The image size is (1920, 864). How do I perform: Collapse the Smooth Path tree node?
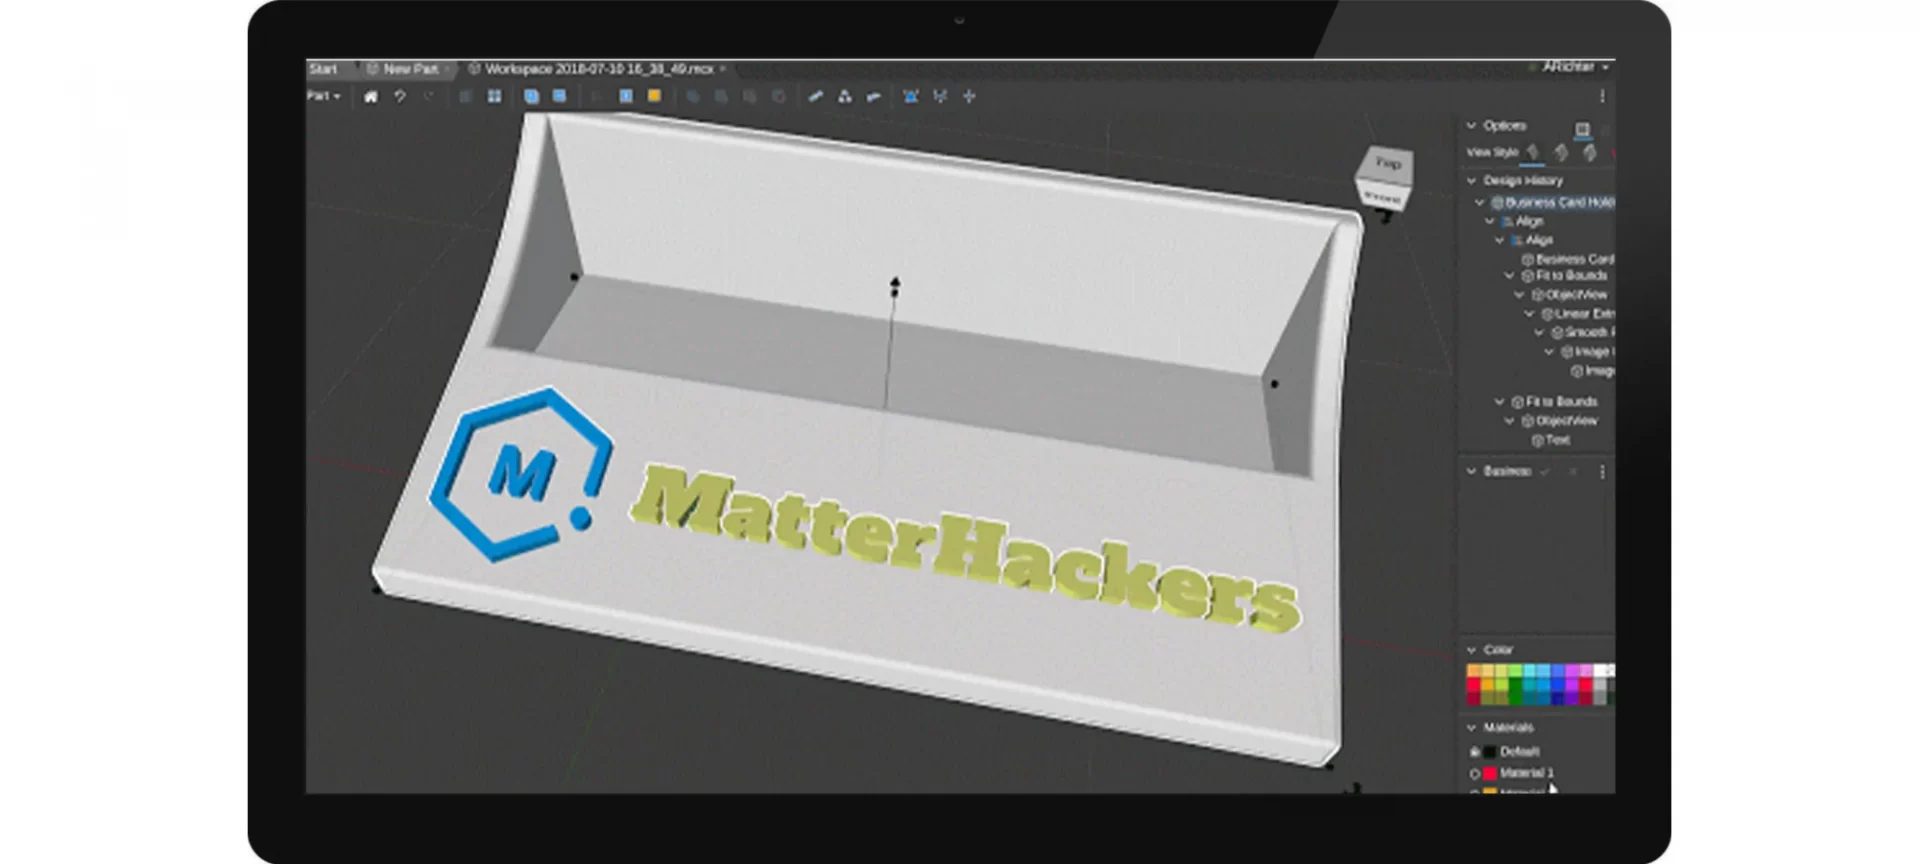tap(1539, 332)
